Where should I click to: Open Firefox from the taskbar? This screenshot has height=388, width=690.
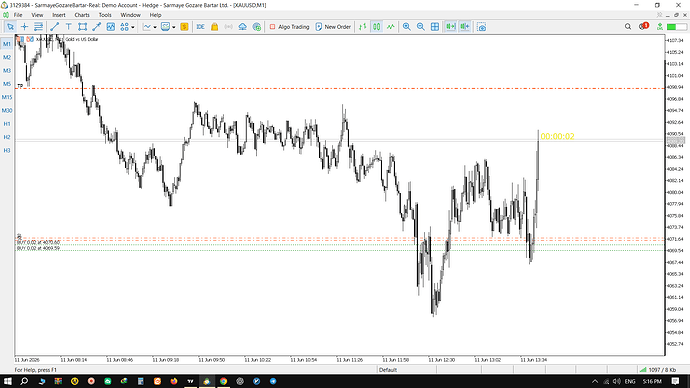(174, 381)
